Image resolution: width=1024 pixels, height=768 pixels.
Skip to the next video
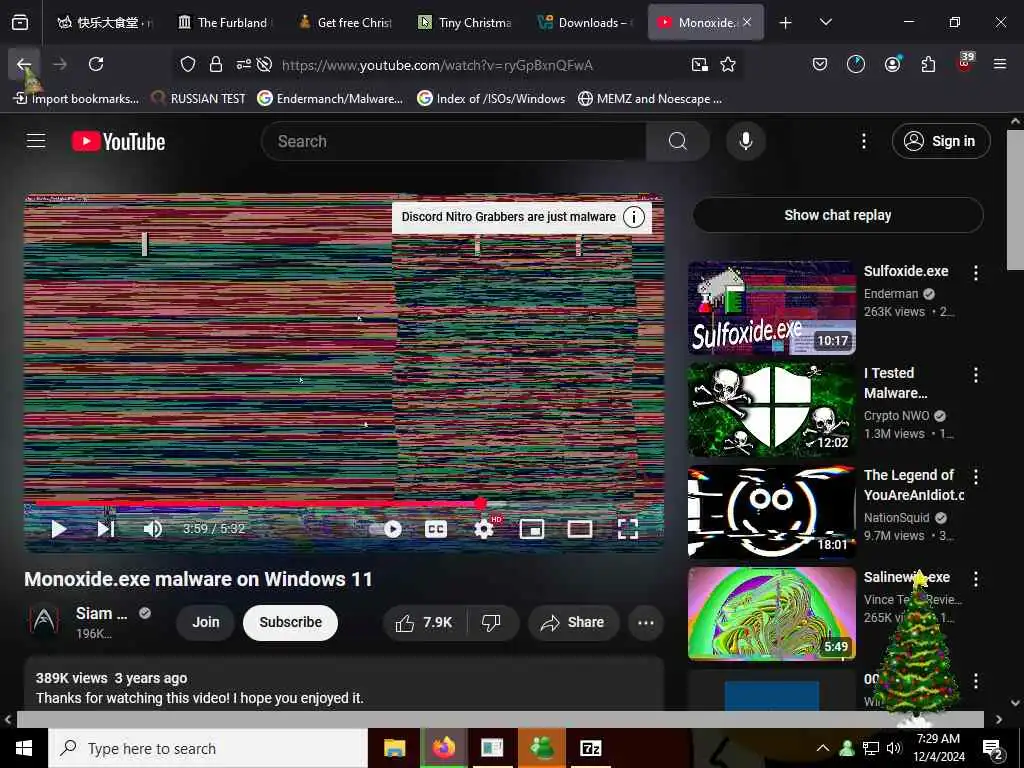click(x=106, y=529)
